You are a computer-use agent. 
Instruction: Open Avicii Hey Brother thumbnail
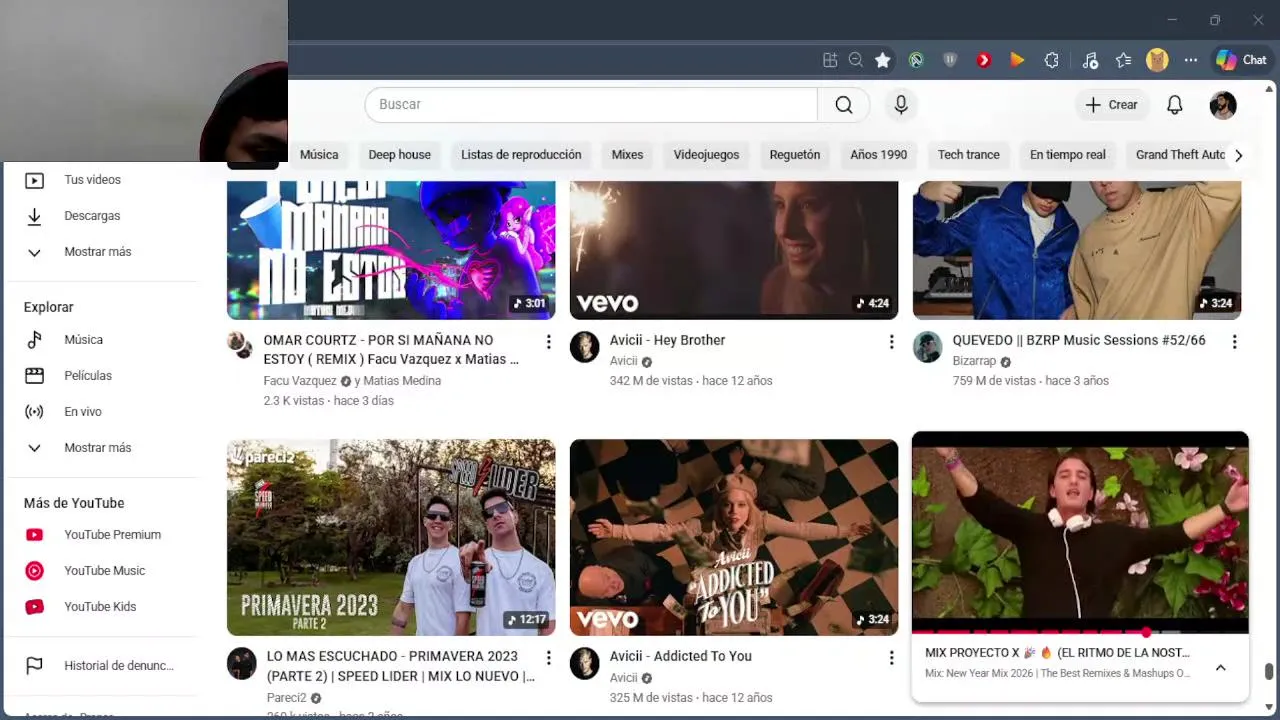[x=734, y=250]
